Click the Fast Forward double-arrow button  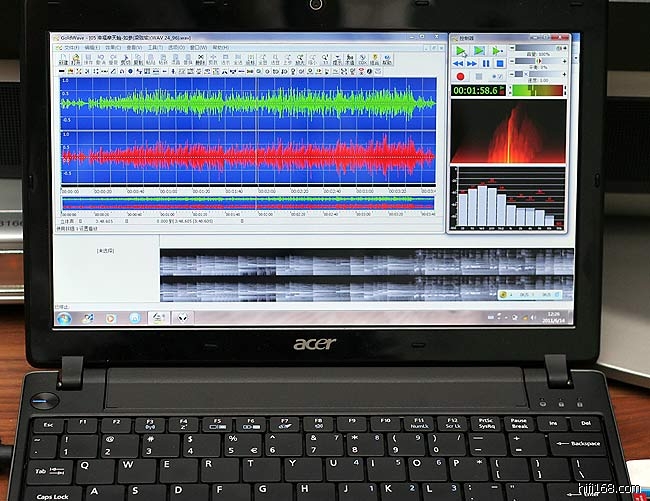[x=473, y=63]
